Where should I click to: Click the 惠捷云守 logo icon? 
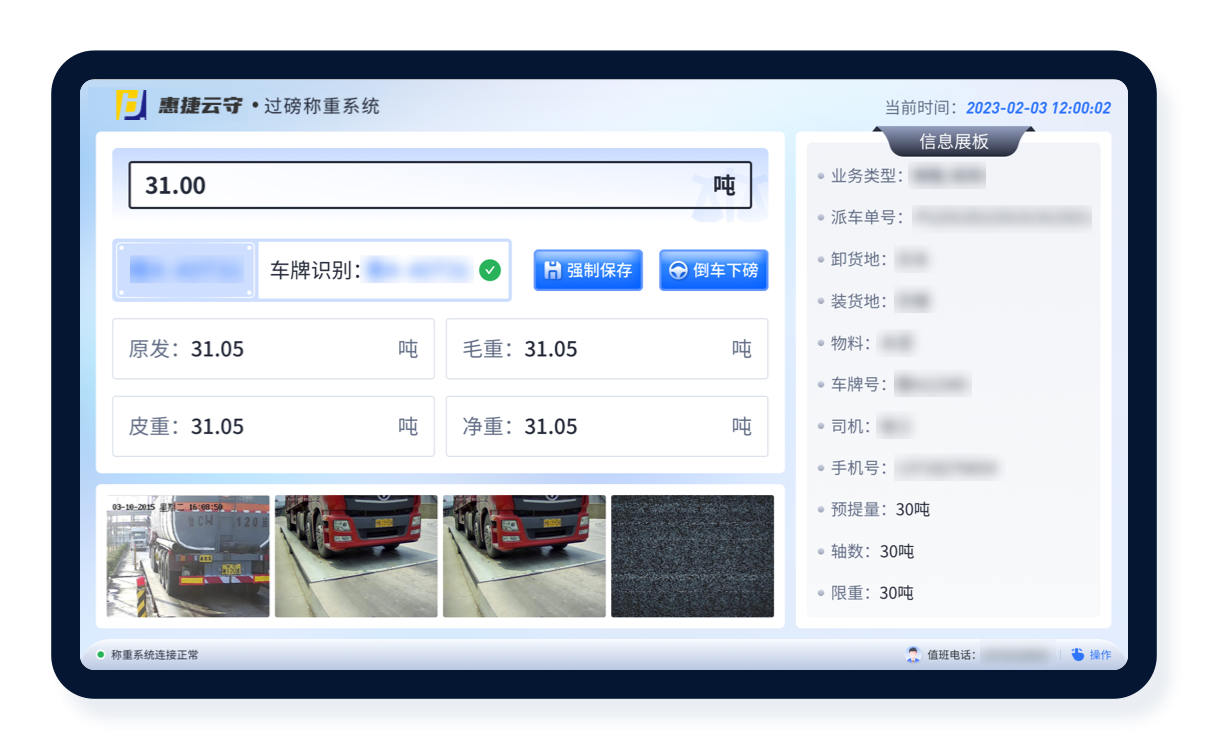131,105
